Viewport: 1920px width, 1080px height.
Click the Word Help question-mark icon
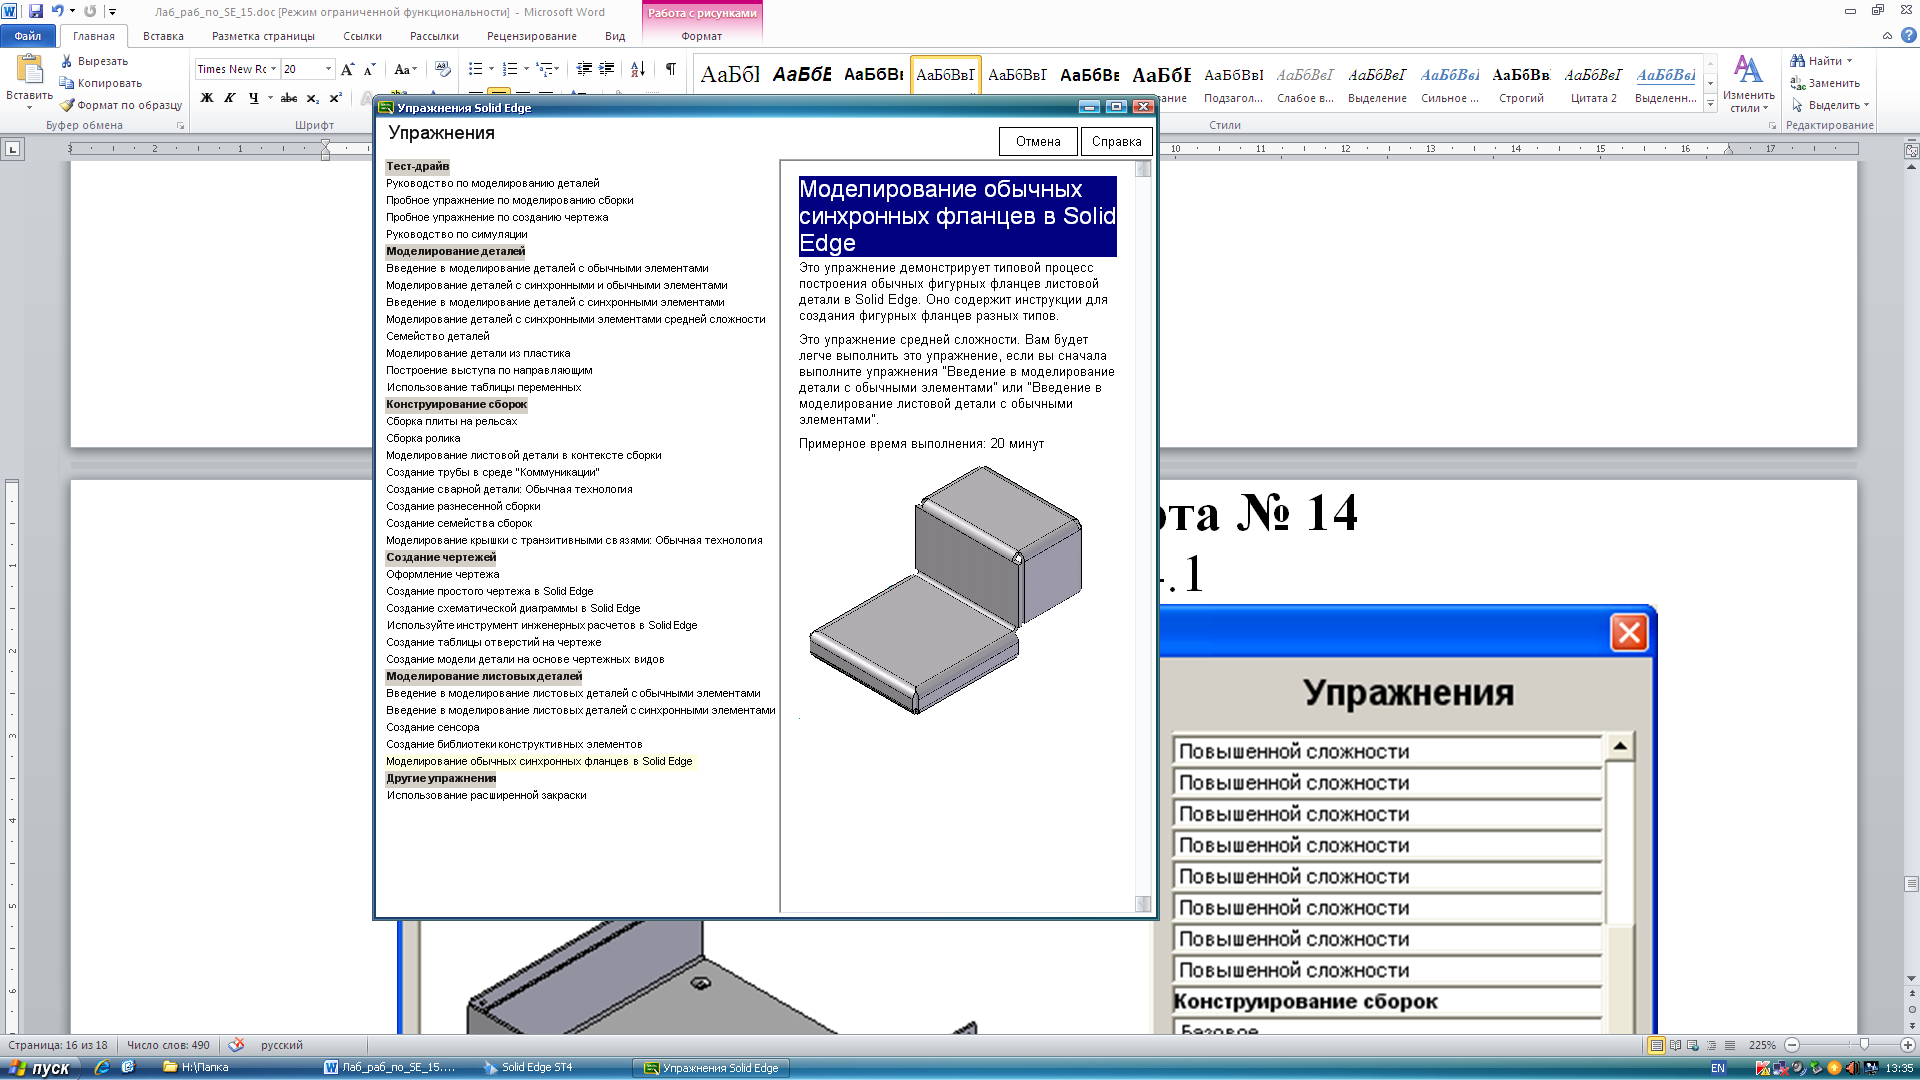tap(1908, 35)
